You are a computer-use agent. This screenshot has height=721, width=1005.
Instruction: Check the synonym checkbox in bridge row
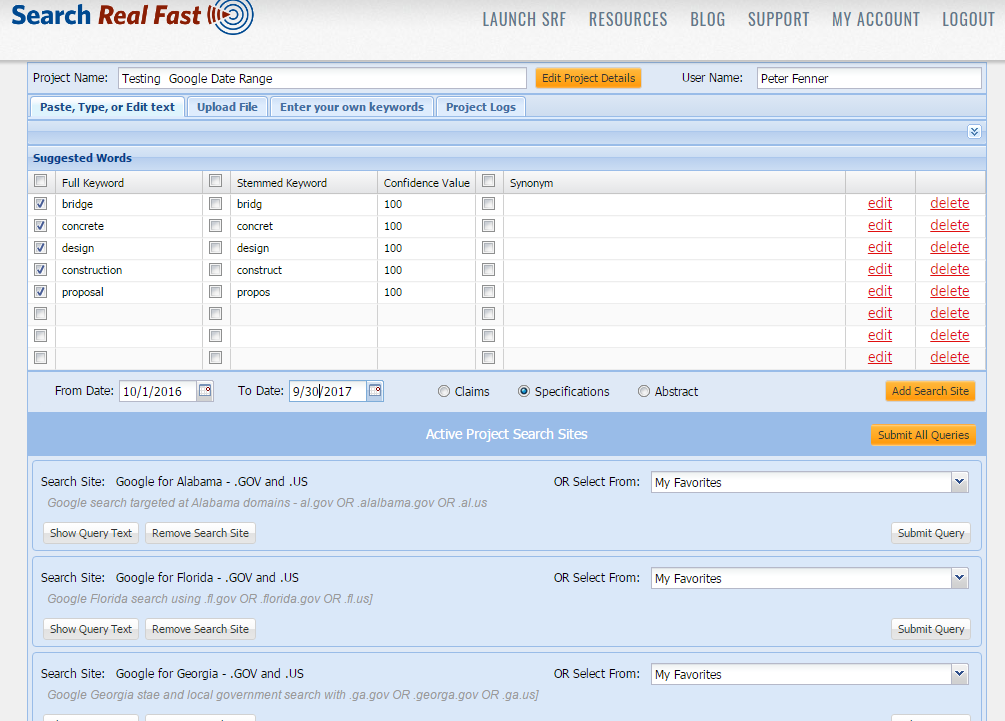pos(488,204)
